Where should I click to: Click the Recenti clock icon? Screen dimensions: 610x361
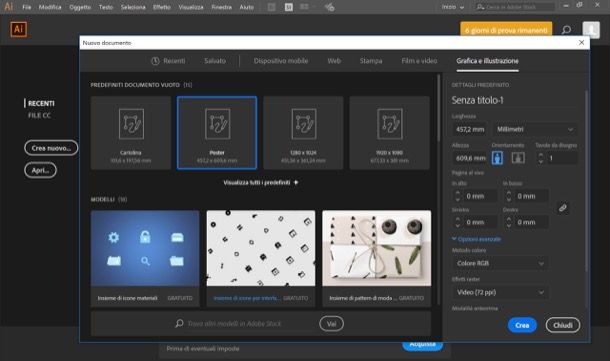(155, 61)
